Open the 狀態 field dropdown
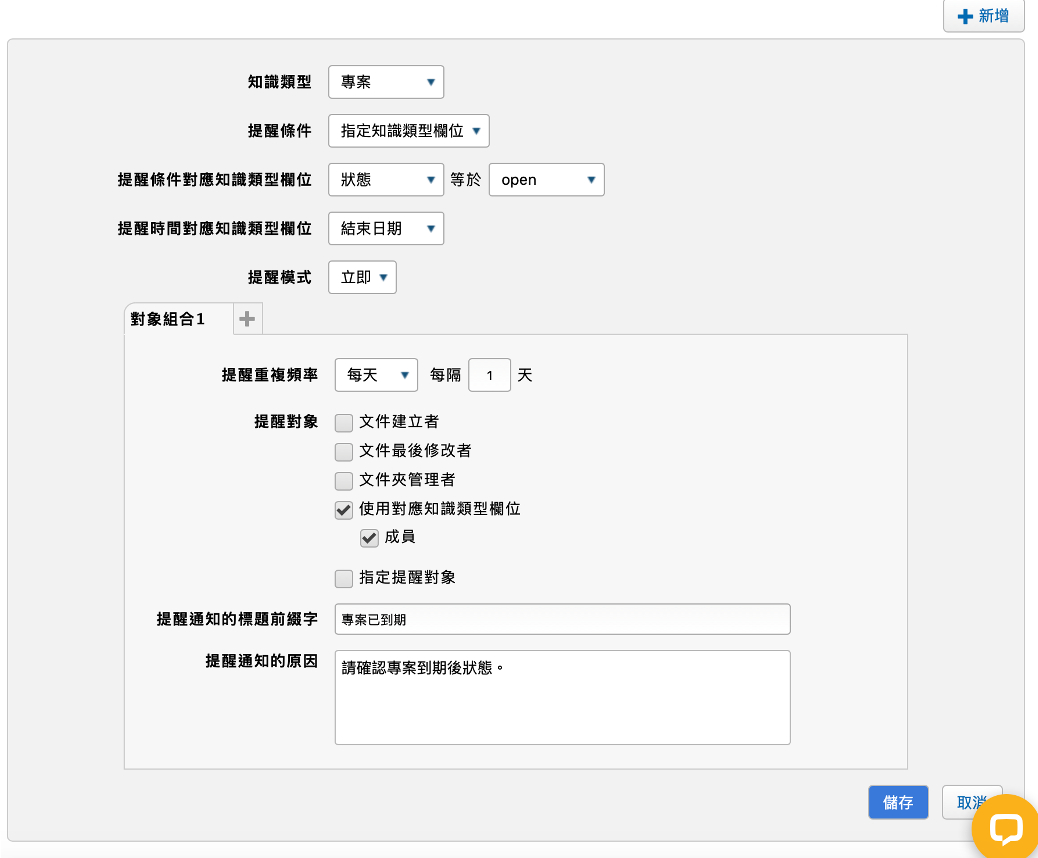 (x=385, y=180)
